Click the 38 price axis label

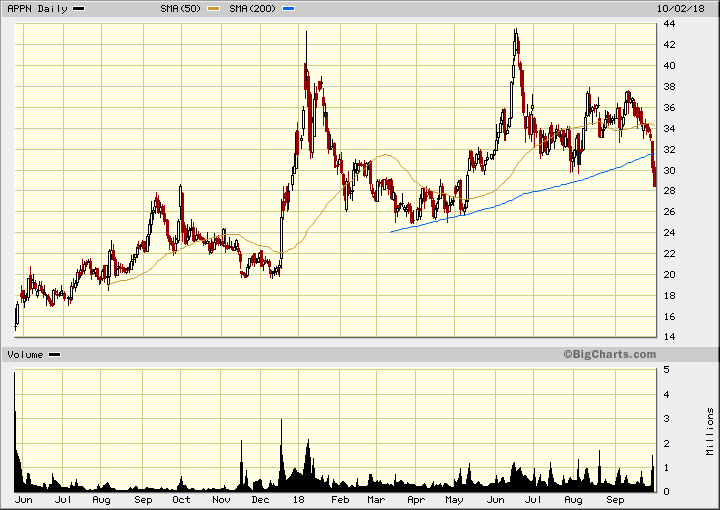(669, 87)
